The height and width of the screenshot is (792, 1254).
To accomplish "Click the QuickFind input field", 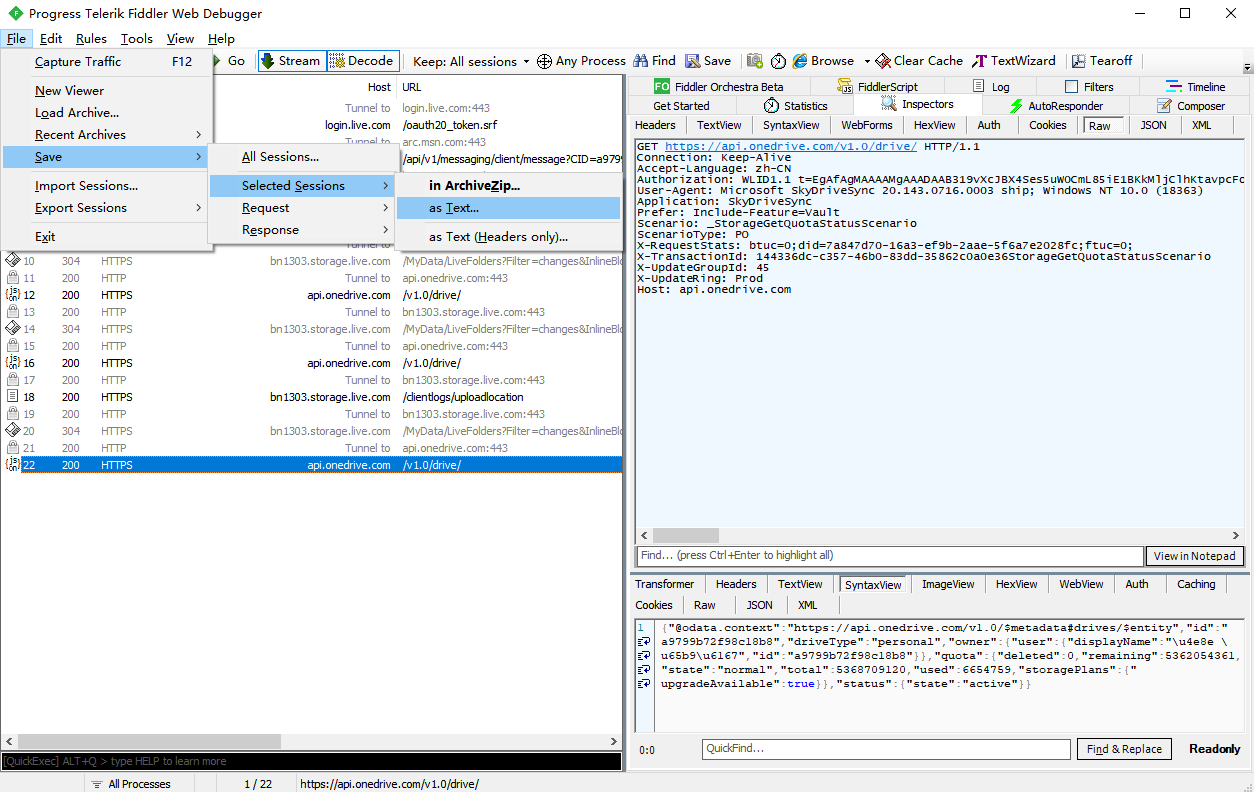I will [x=886, y=749].
